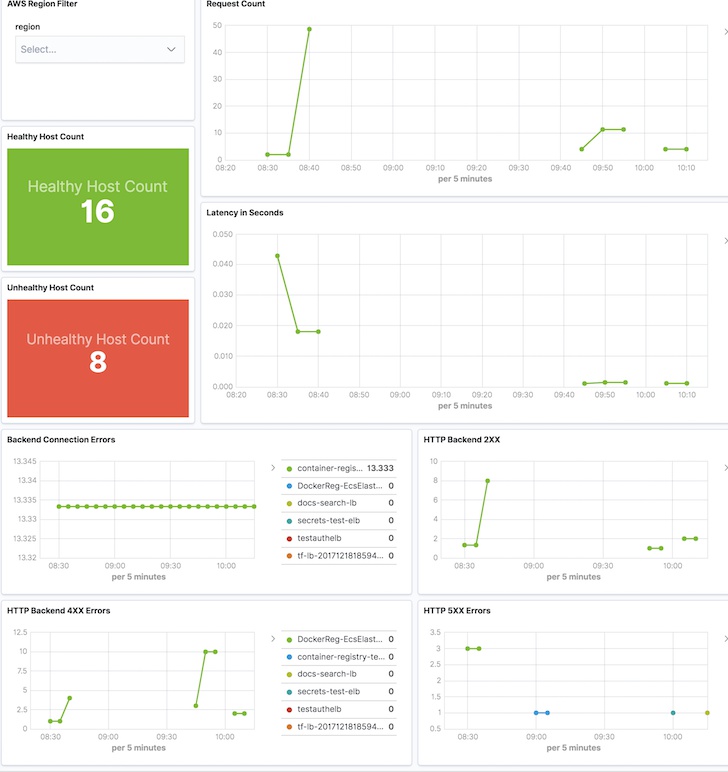The width and height of the screenshot is (728, 772).
Task: Toggle secrets-test-elb series in 4XX Errors legend
Action: pyautogui.click(x=328, y=691)
